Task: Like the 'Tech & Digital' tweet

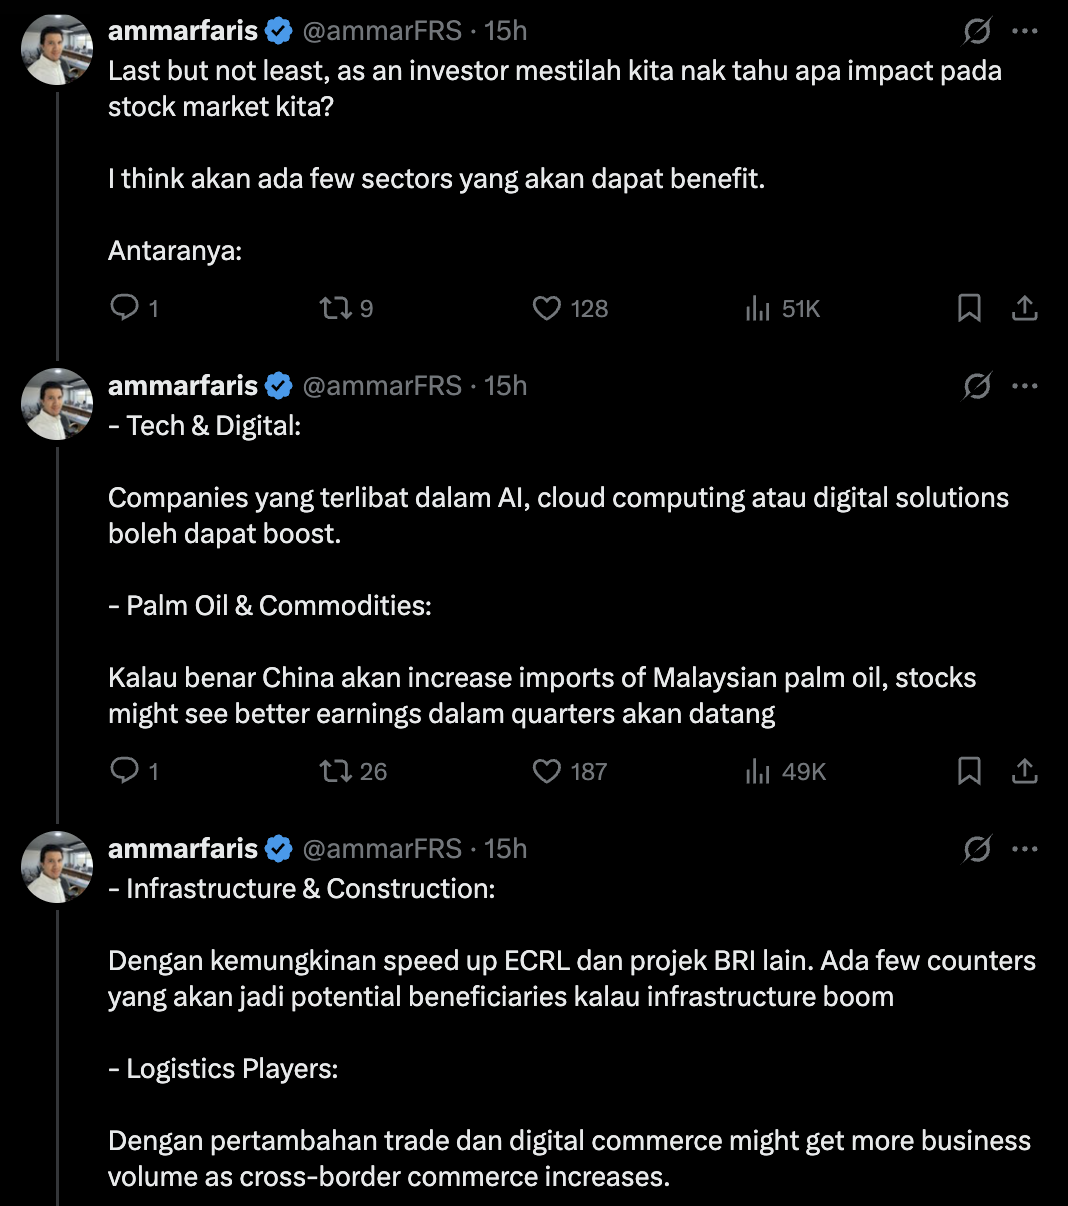Action: (x=547, y=771)
